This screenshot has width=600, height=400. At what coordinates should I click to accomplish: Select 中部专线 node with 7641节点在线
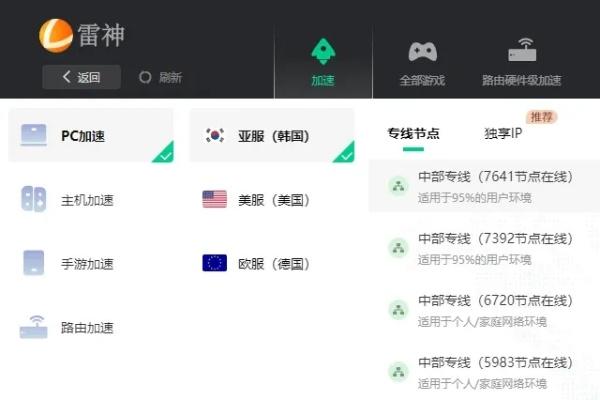[x=484, y=186]
